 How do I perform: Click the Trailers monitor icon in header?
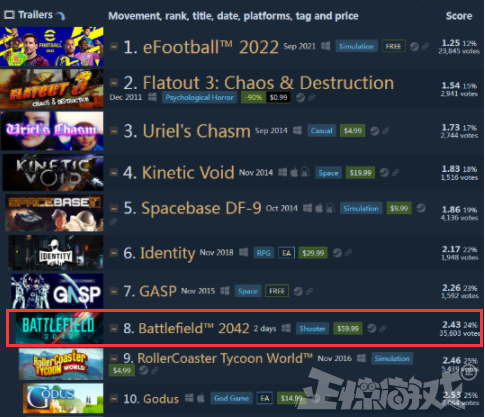pyautogui.click(x=9, y=15)
